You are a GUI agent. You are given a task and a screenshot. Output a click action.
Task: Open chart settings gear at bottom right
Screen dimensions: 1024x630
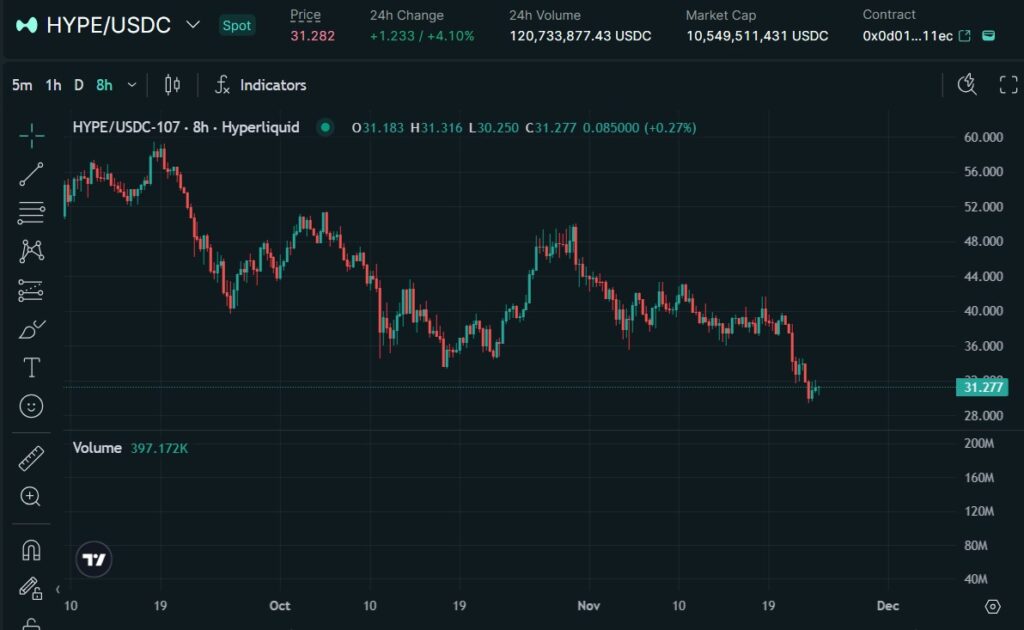click(x=992, y=606)
